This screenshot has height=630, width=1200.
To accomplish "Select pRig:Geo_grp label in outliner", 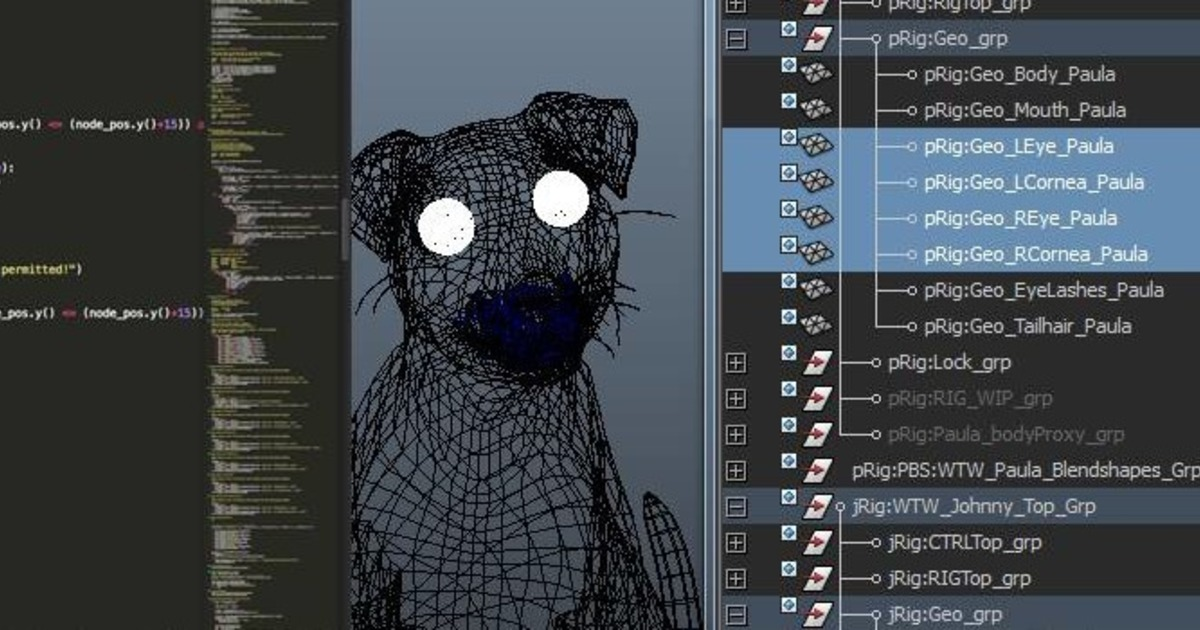I will [947, 39].
